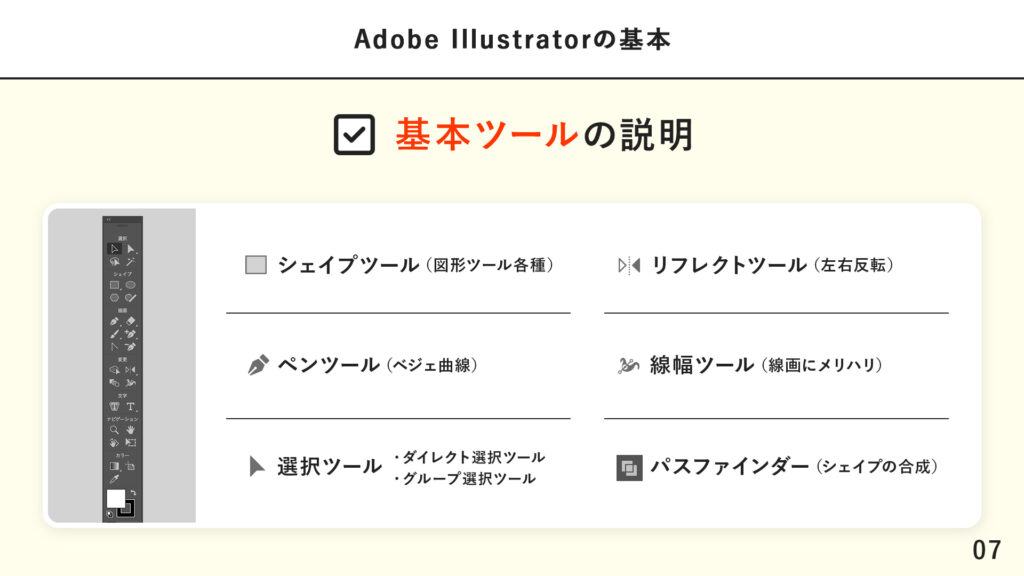Expand the toolbar using top double-arrow
The image size is (1024, 576).
108,220
